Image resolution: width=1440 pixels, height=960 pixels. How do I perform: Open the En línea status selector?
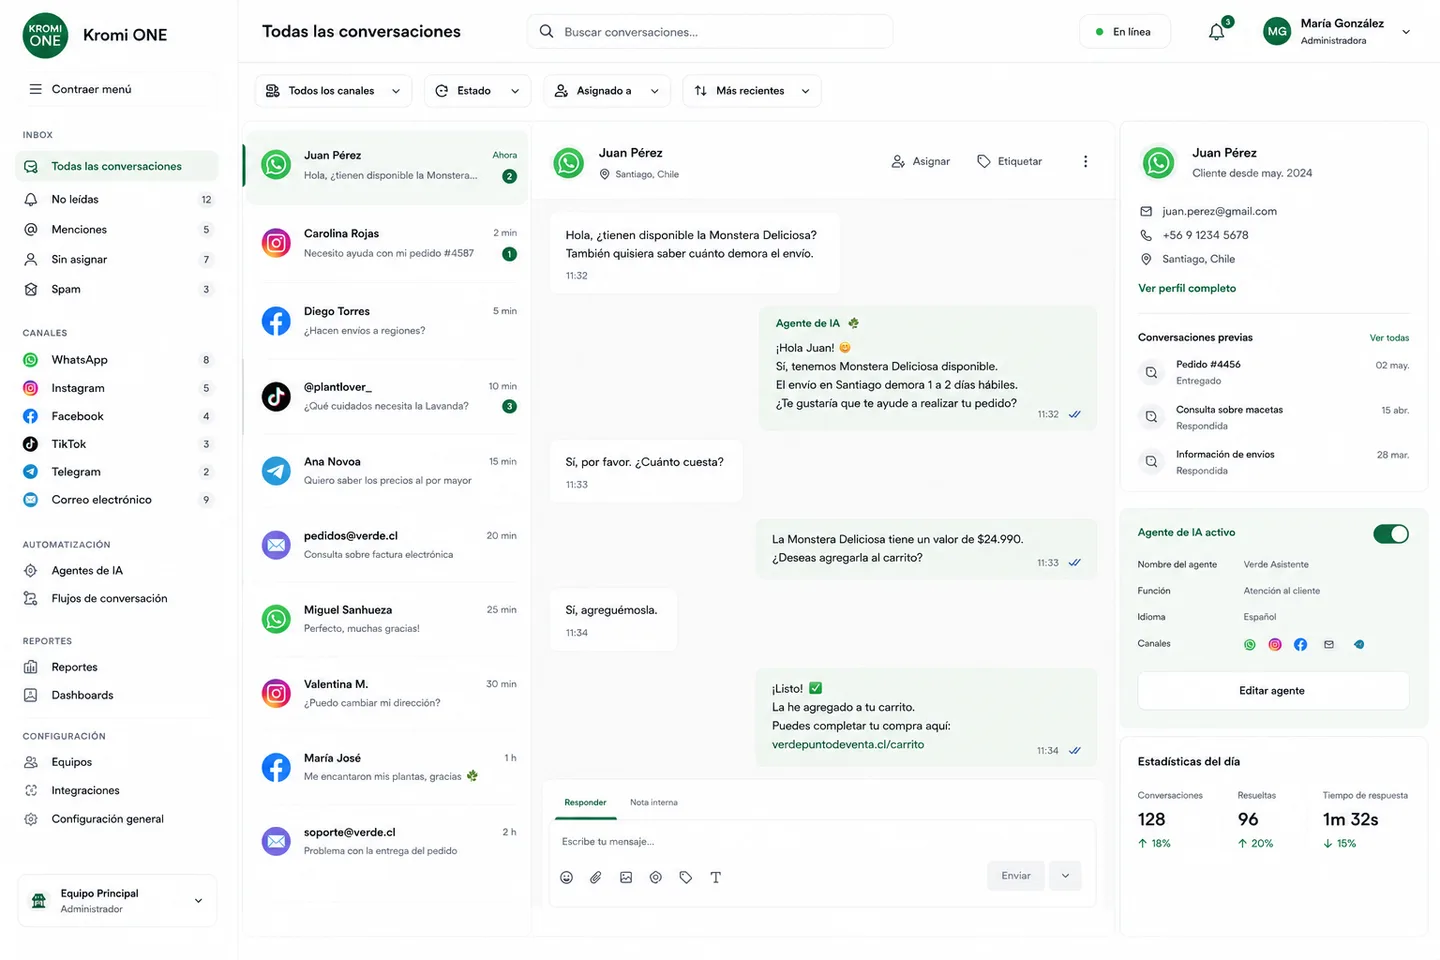coord(1125,32)
